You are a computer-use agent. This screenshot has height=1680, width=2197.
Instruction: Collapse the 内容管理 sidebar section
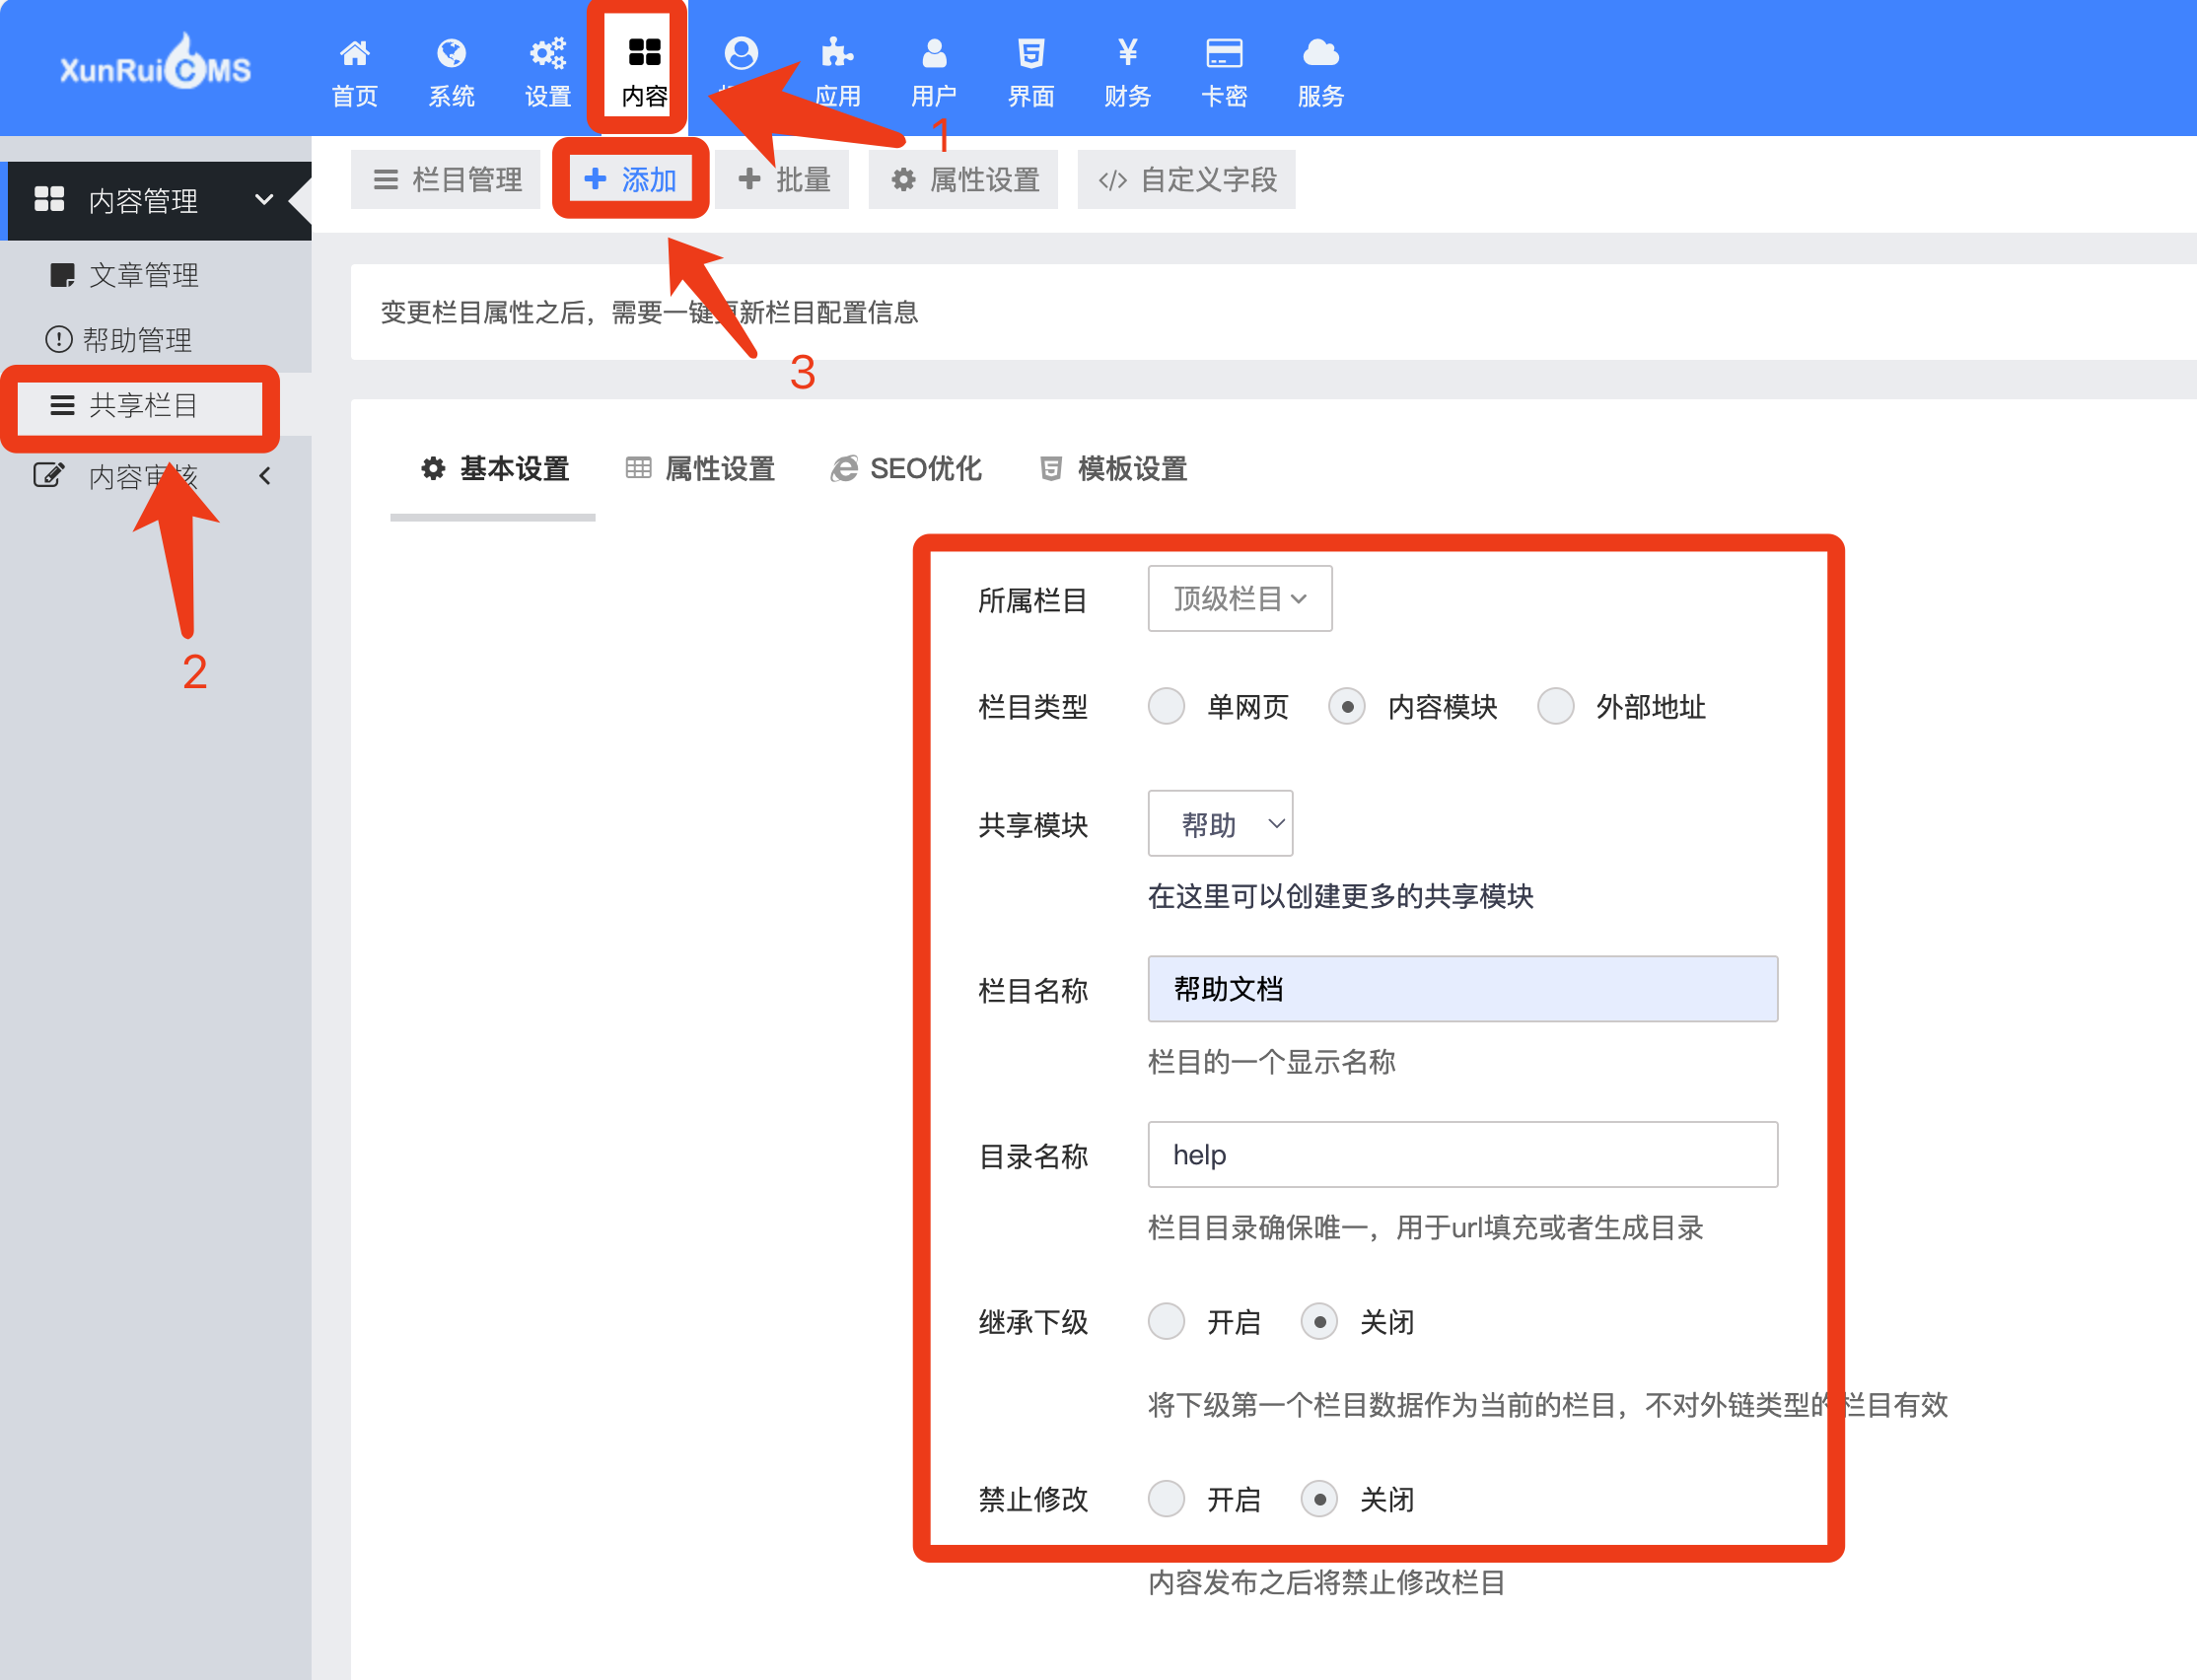coord(263,200)
